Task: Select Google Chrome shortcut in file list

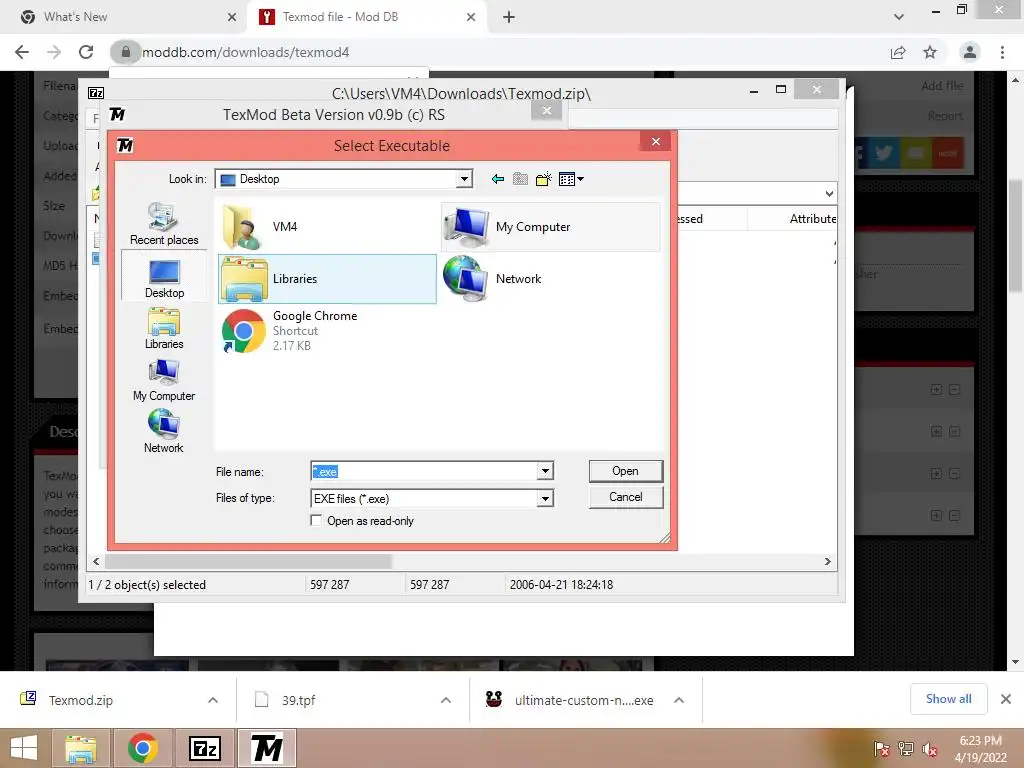Action: pyautogui.click(x=327, y=330)
